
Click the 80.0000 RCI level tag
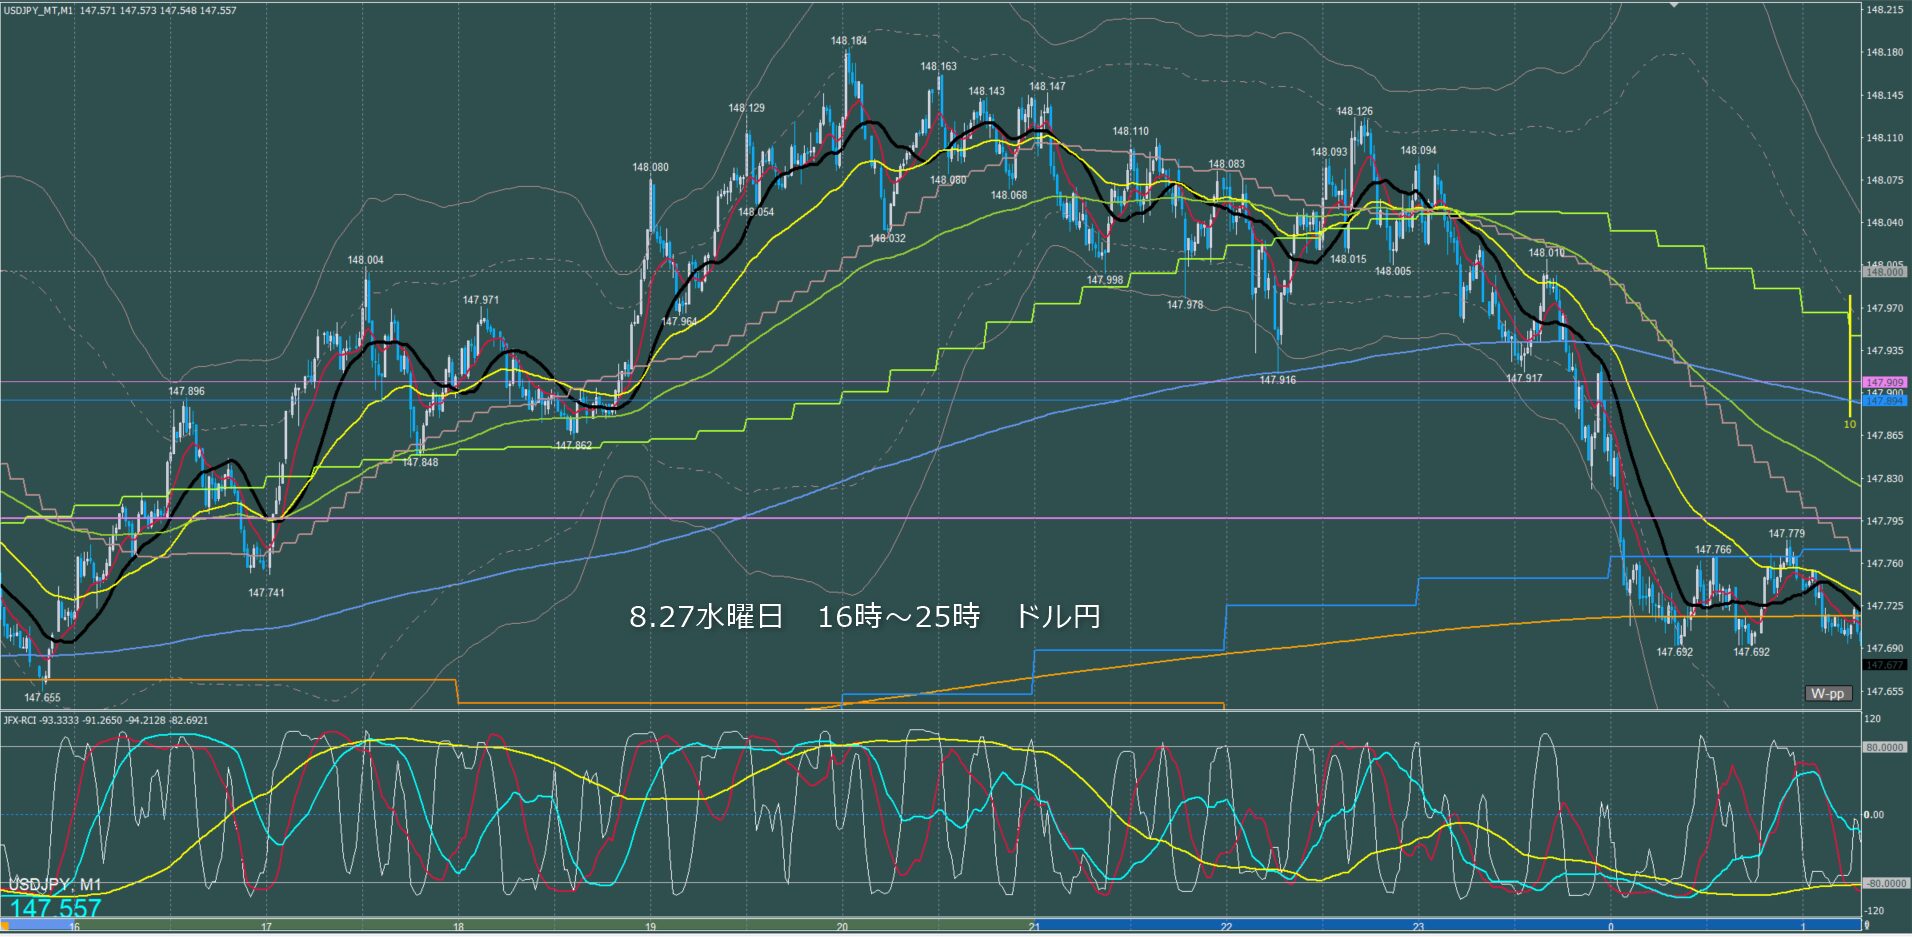click(x=1884, y=747)
